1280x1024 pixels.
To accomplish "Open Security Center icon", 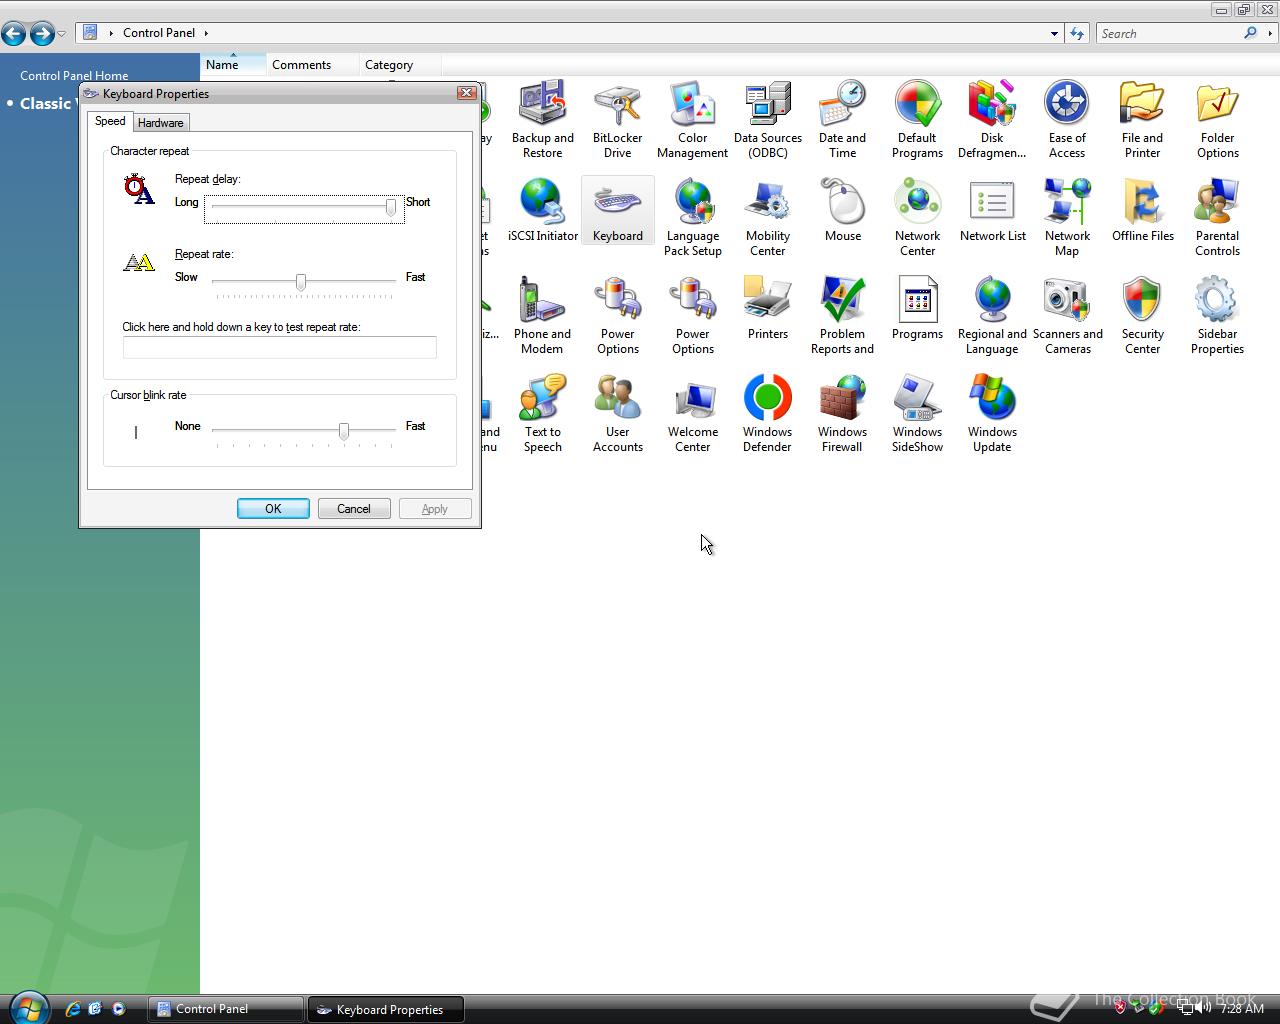I will (1142, 316).
